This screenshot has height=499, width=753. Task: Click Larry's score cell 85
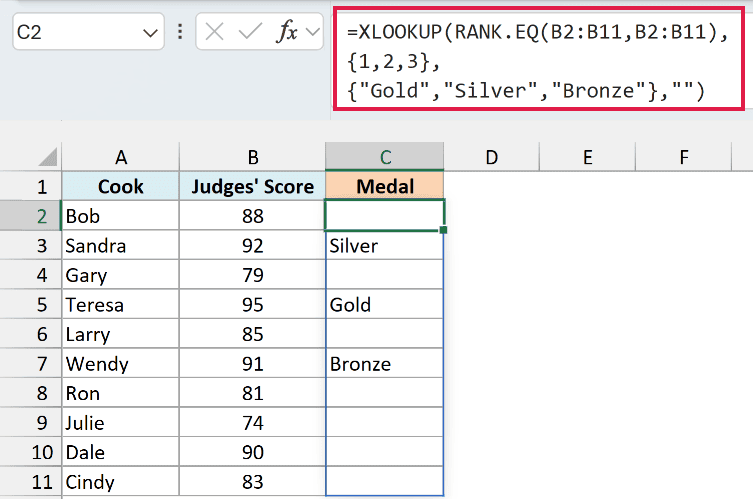click(x=253, y=334)
